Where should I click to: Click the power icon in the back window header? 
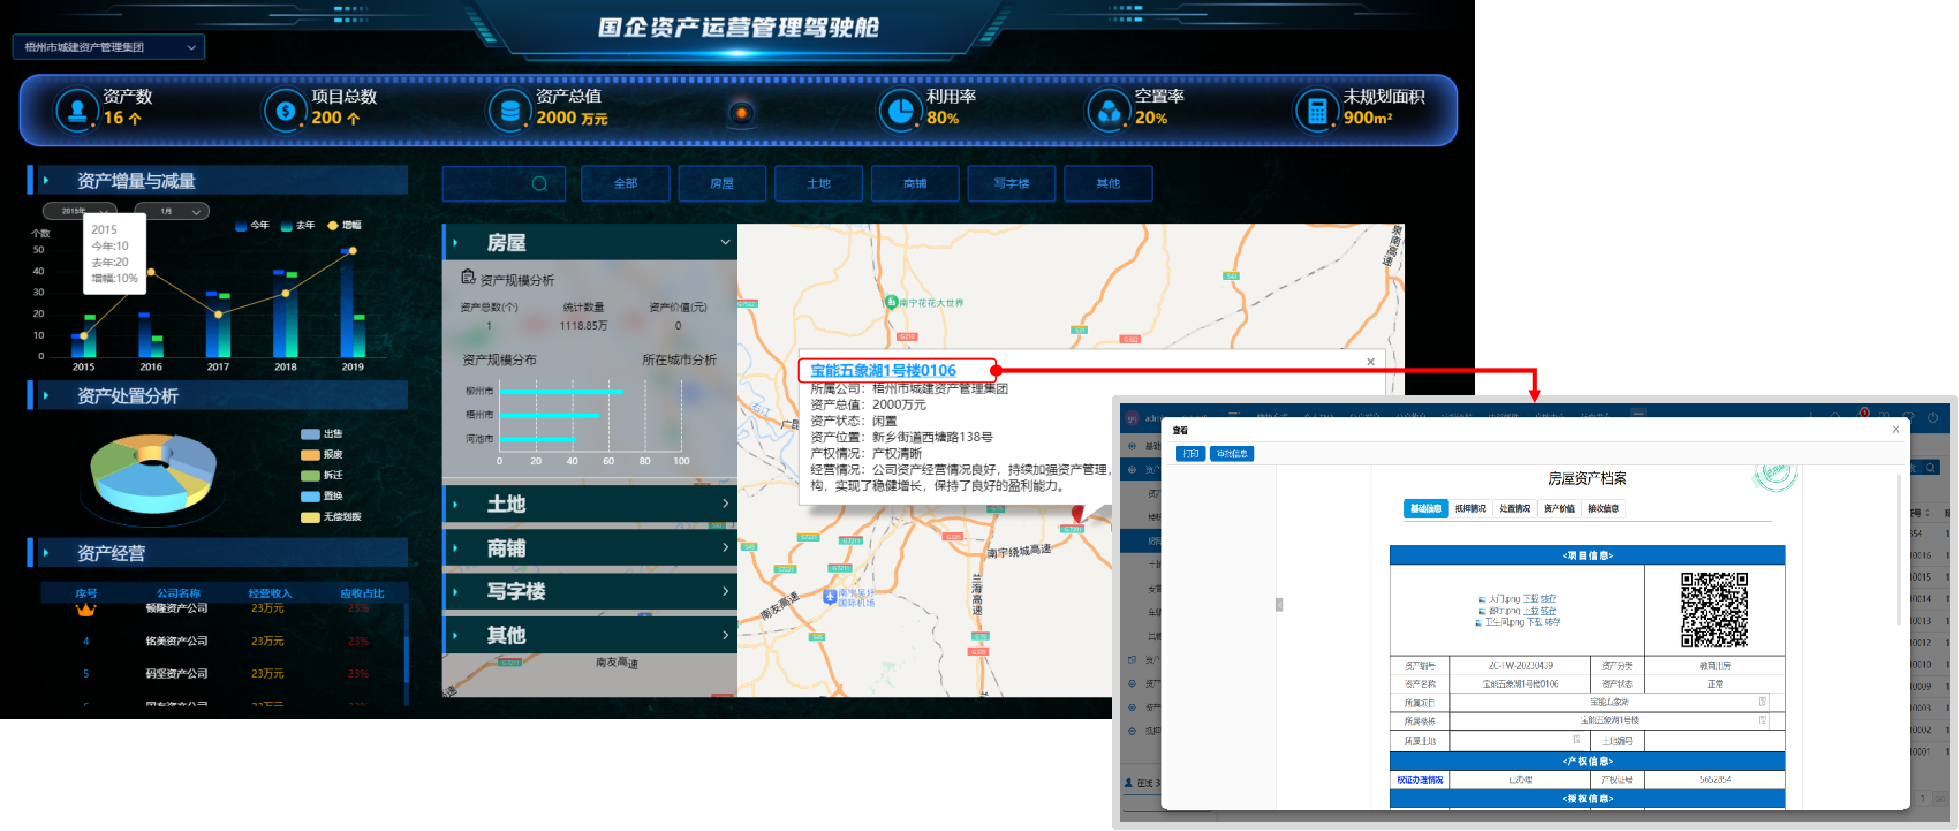pos(1933,417)
